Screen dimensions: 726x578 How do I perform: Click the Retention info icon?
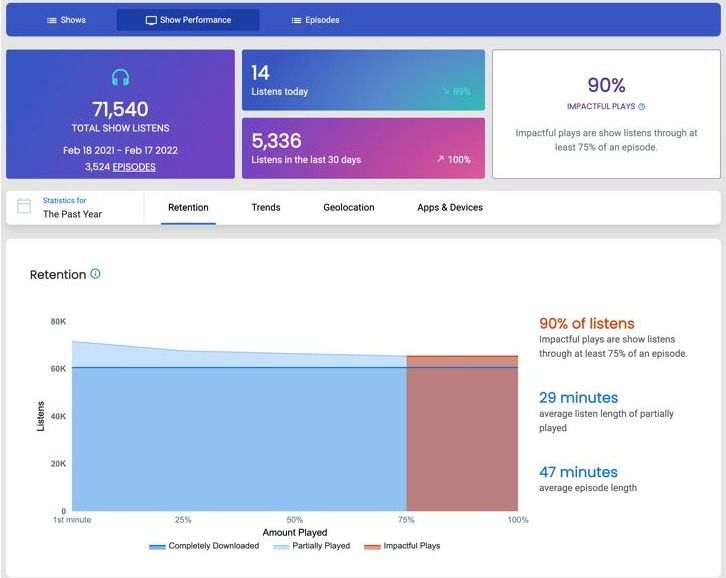pos(95,274)
